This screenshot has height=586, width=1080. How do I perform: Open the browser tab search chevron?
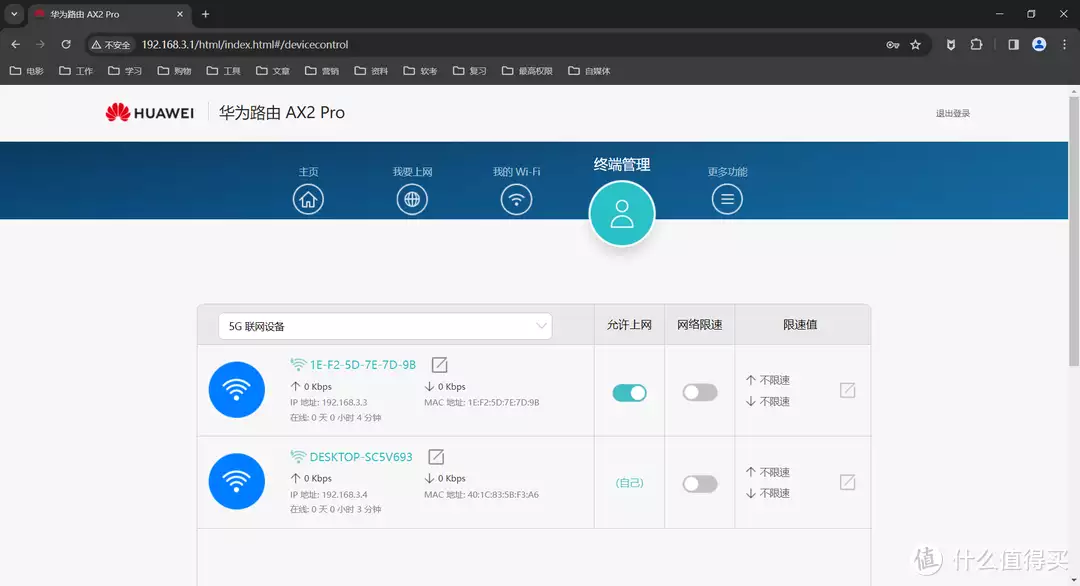point(14,14)
